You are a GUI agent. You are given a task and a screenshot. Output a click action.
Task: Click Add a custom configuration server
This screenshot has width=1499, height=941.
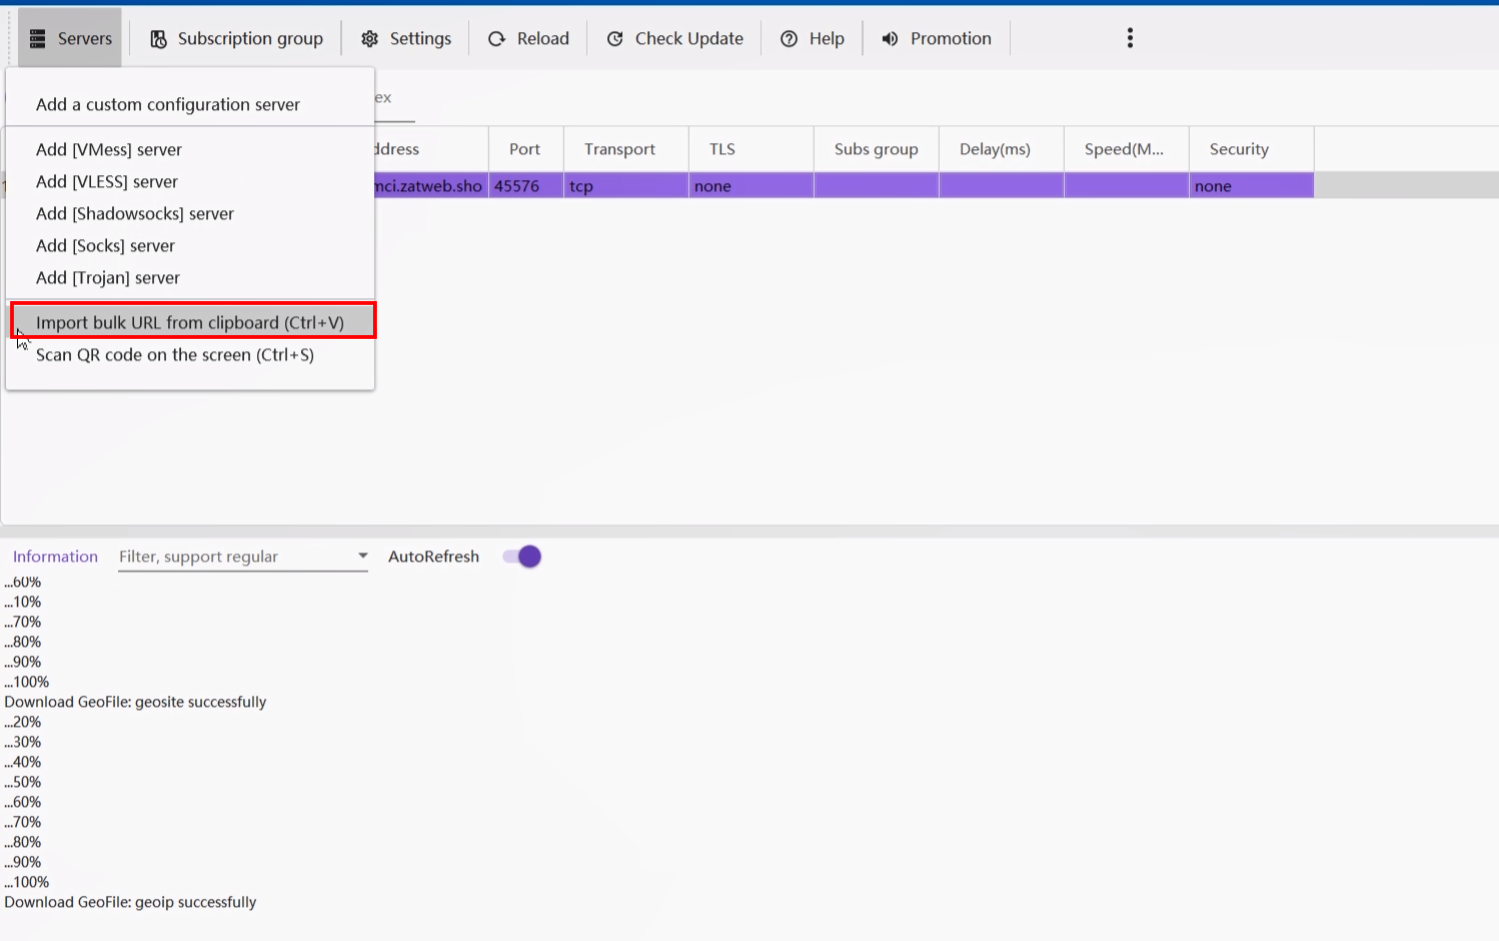168,105
